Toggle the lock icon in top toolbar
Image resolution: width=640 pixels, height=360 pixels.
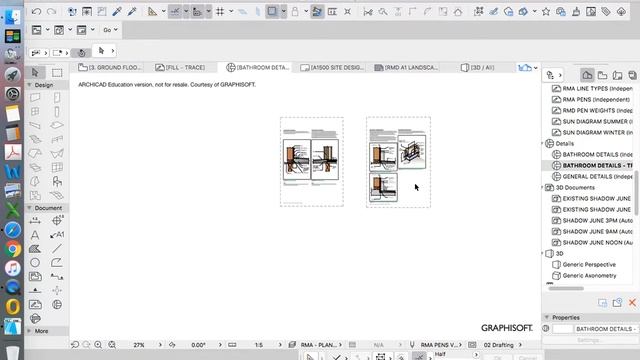tap(295, 11)
